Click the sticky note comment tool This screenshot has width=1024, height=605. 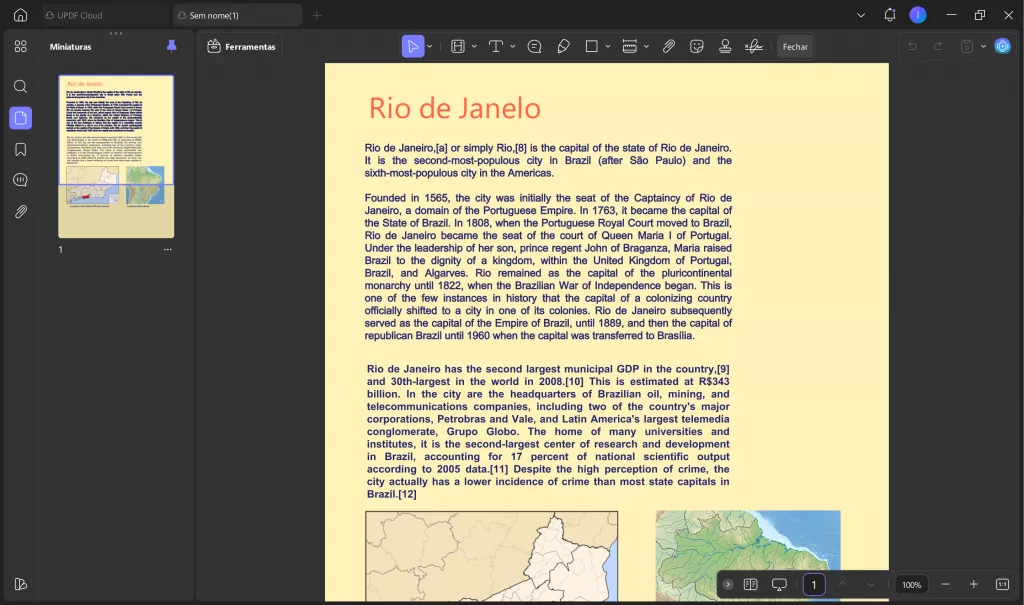pyautogui.click(x=534, y=46)
